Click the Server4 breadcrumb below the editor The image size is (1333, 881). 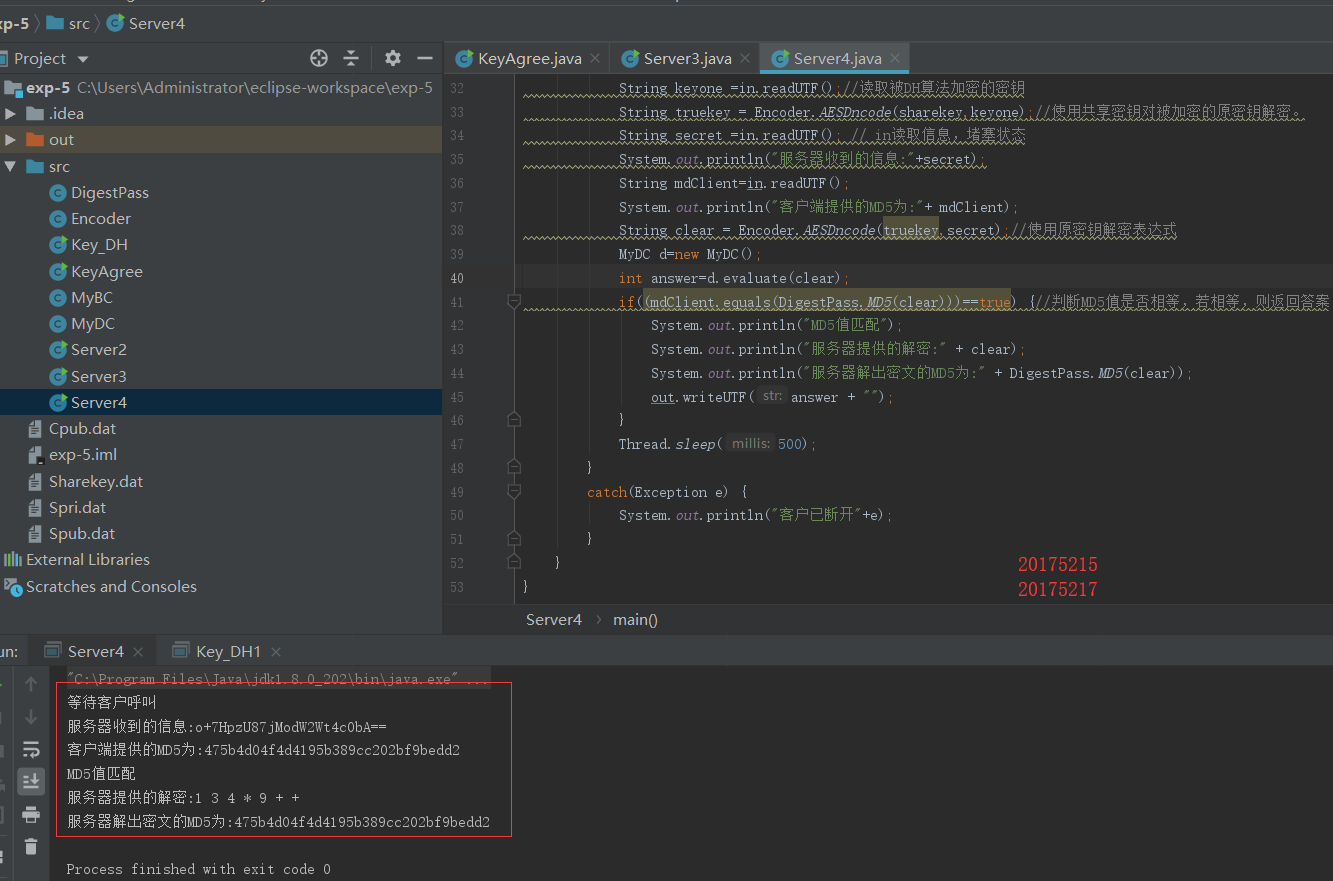click(x=554, y=620)
